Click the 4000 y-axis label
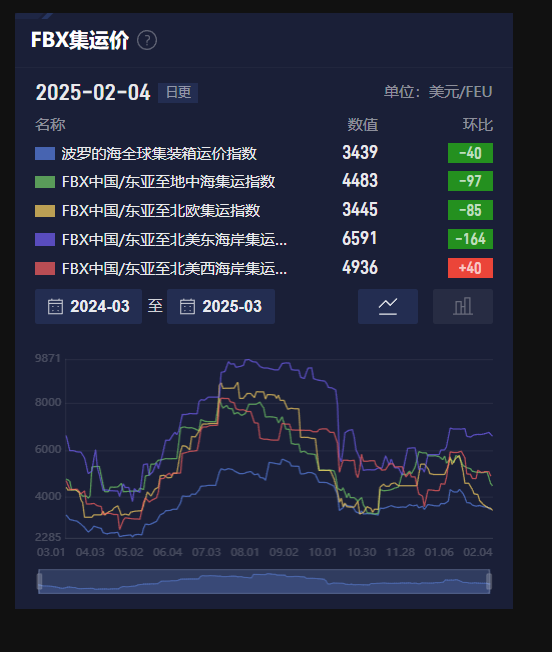Viewport: 552px width, 652px height. tap(48, 496)
